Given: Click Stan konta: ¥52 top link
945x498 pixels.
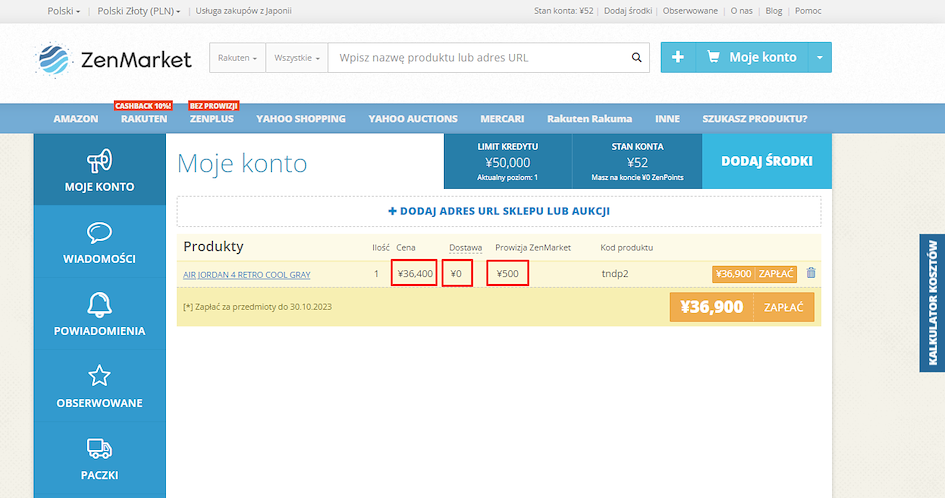Looking at the screenshot, I should (564, 11).
